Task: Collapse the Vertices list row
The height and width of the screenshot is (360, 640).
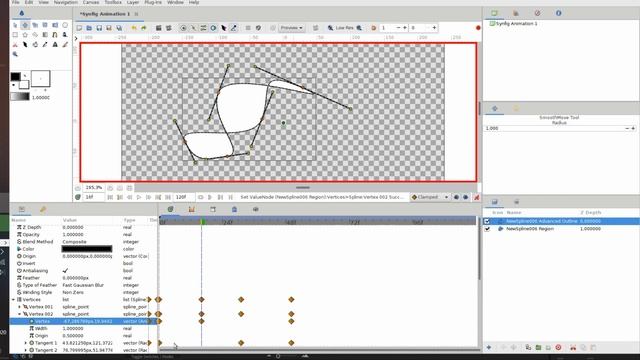Action: pos(13,300)
